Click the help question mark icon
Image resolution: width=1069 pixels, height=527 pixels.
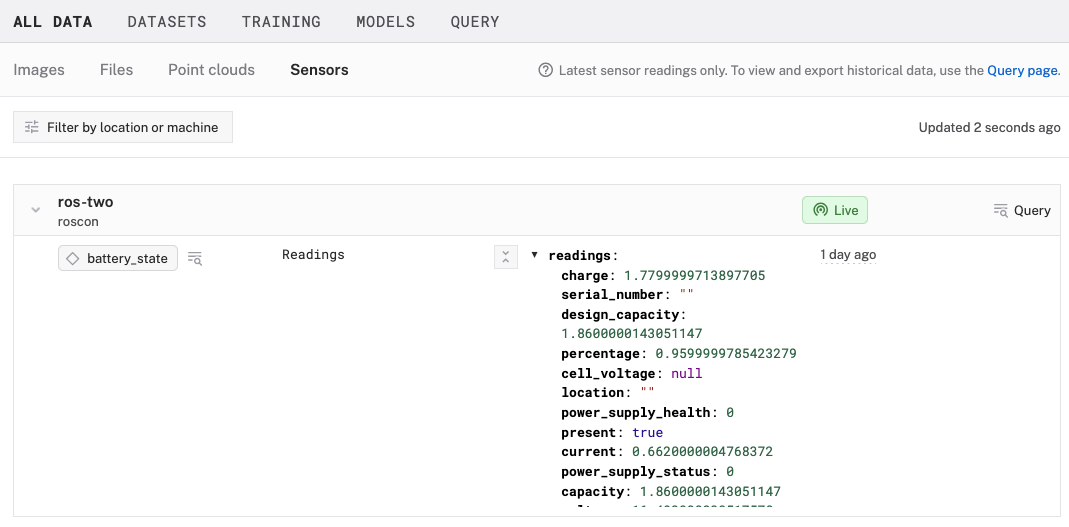(545, 70)
